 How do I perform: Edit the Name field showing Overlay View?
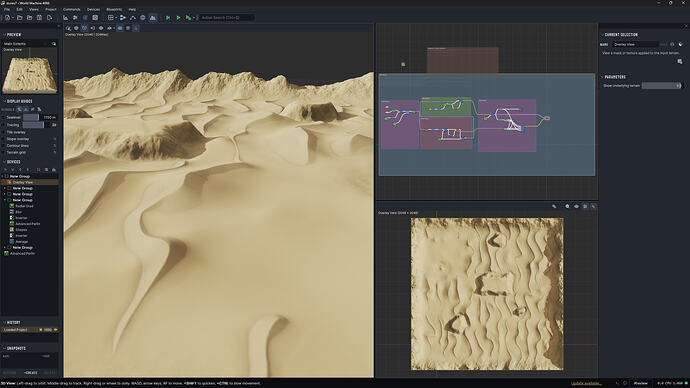coord(635,44)
